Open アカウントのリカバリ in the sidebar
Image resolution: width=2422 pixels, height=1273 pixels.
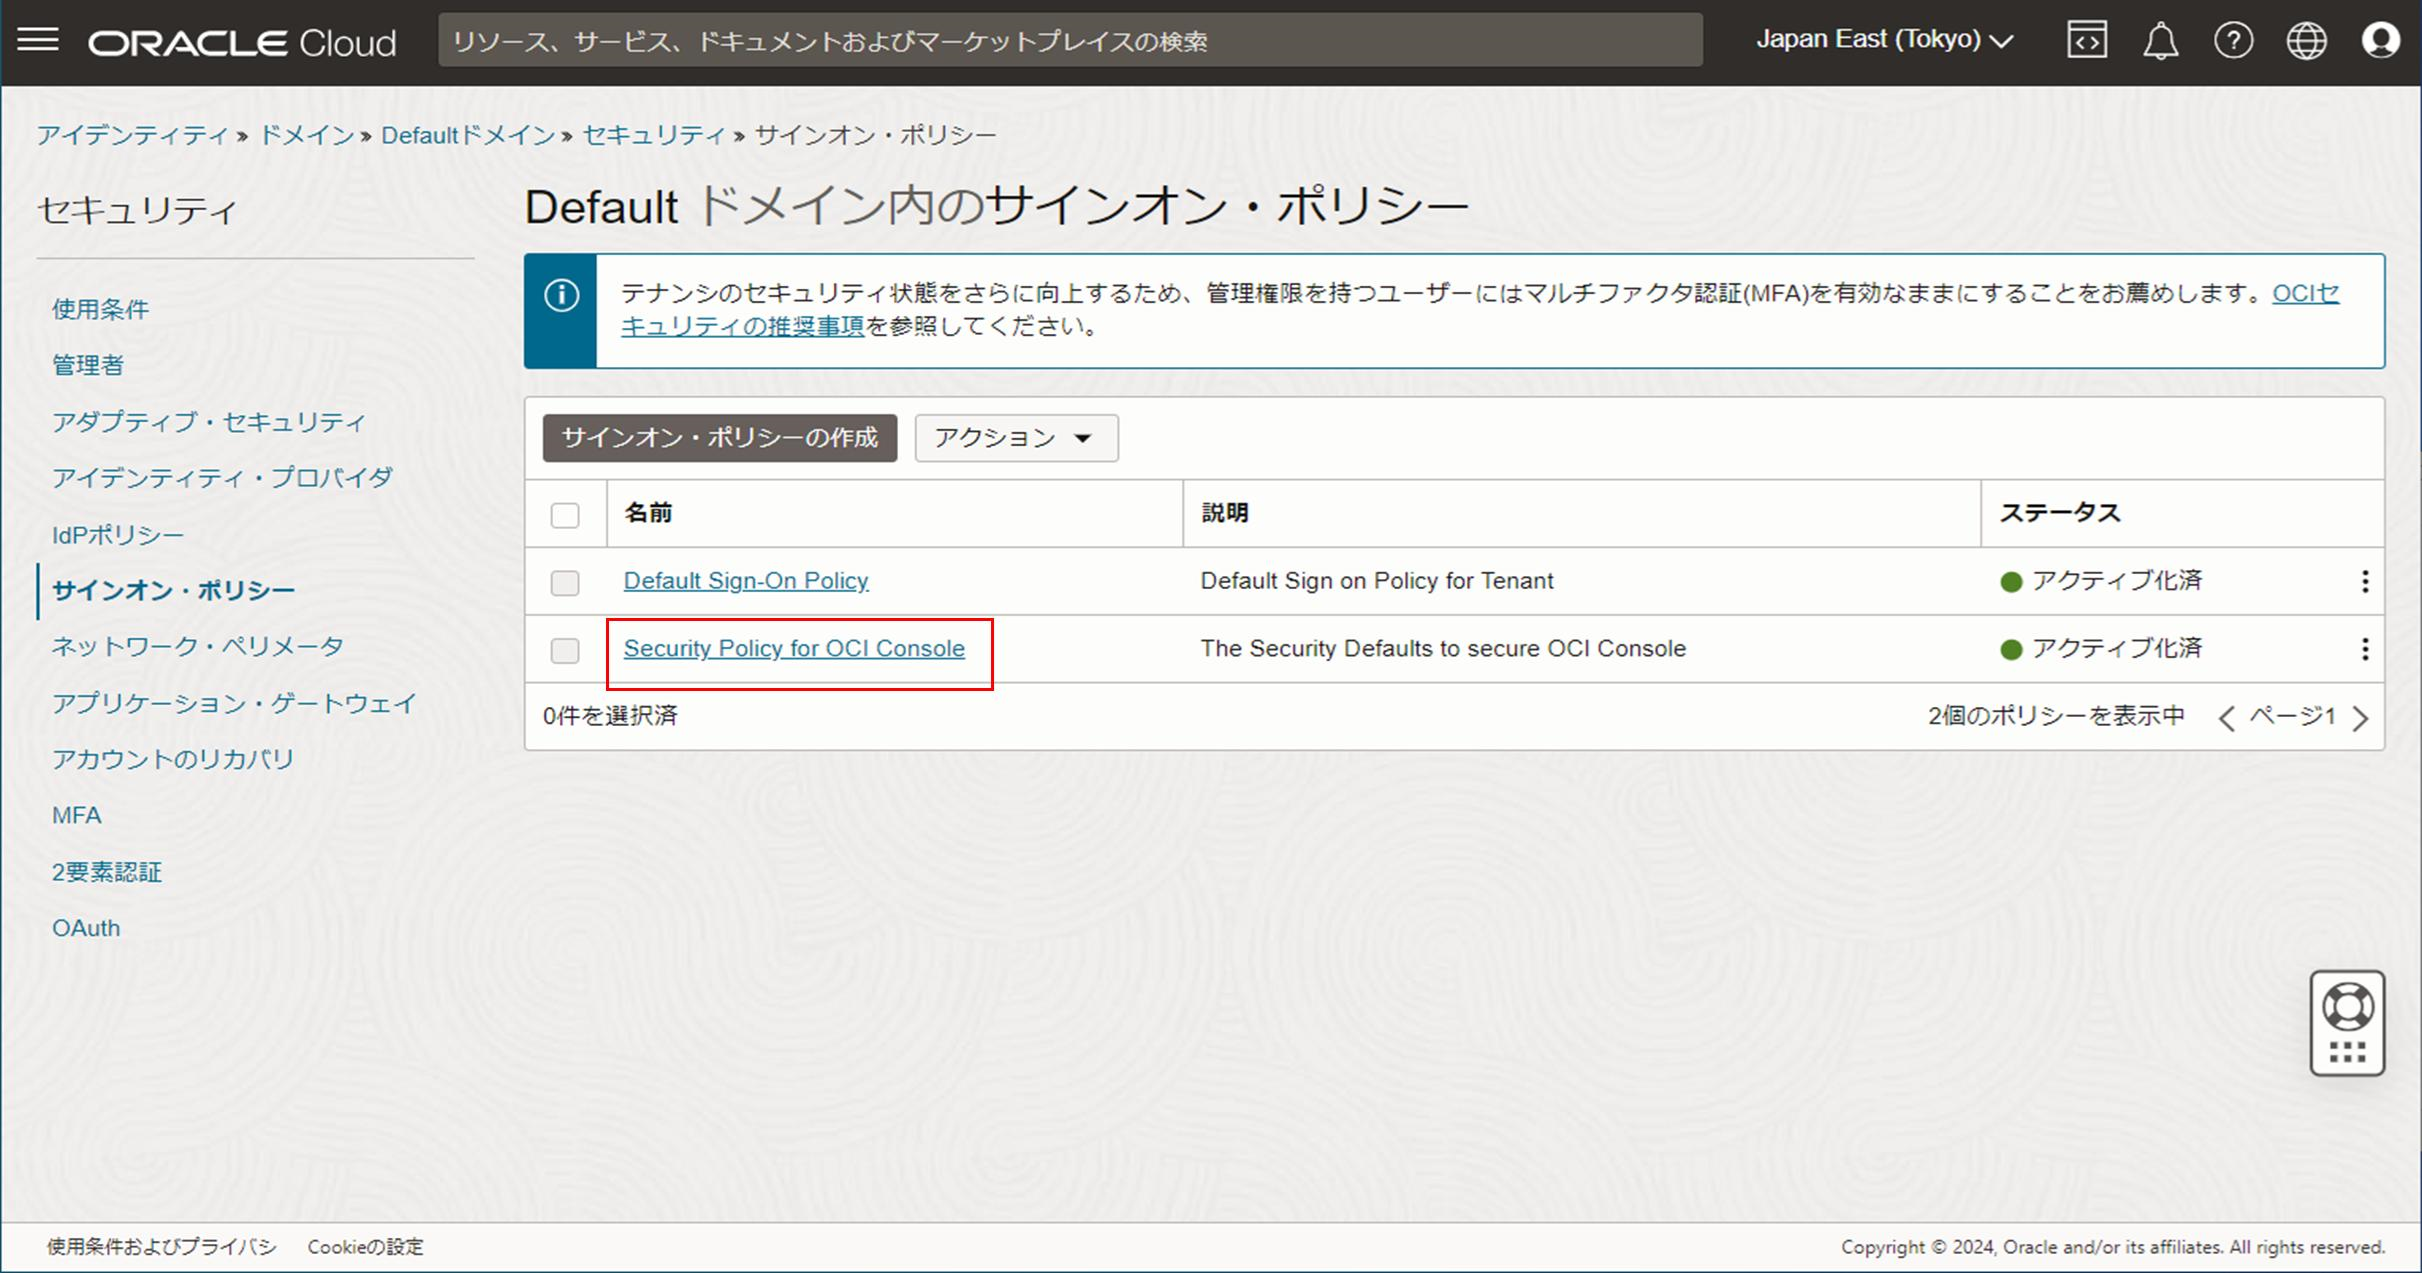173,759
